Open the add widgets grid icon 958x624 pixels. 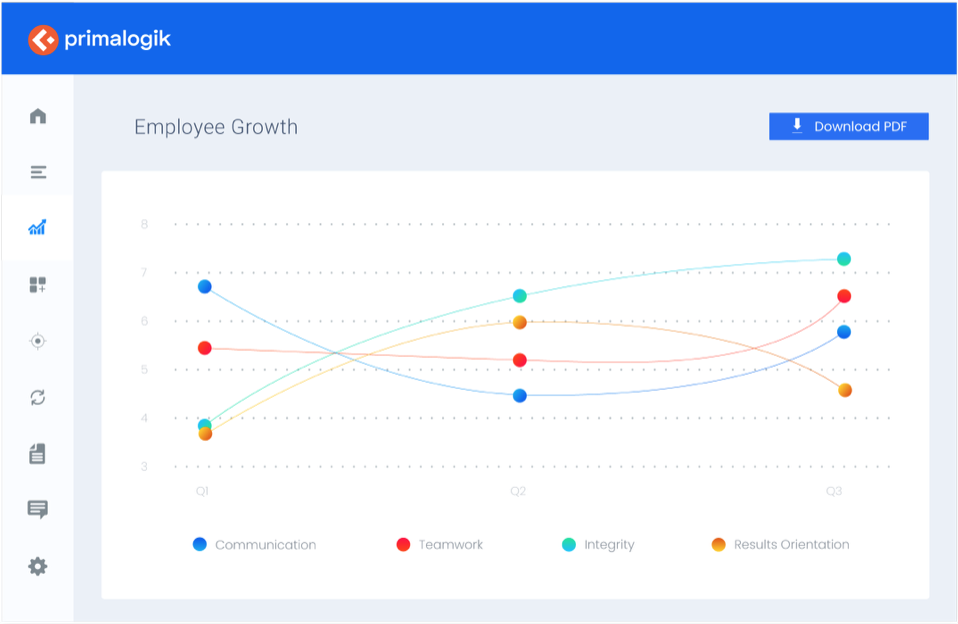[37, 284]
